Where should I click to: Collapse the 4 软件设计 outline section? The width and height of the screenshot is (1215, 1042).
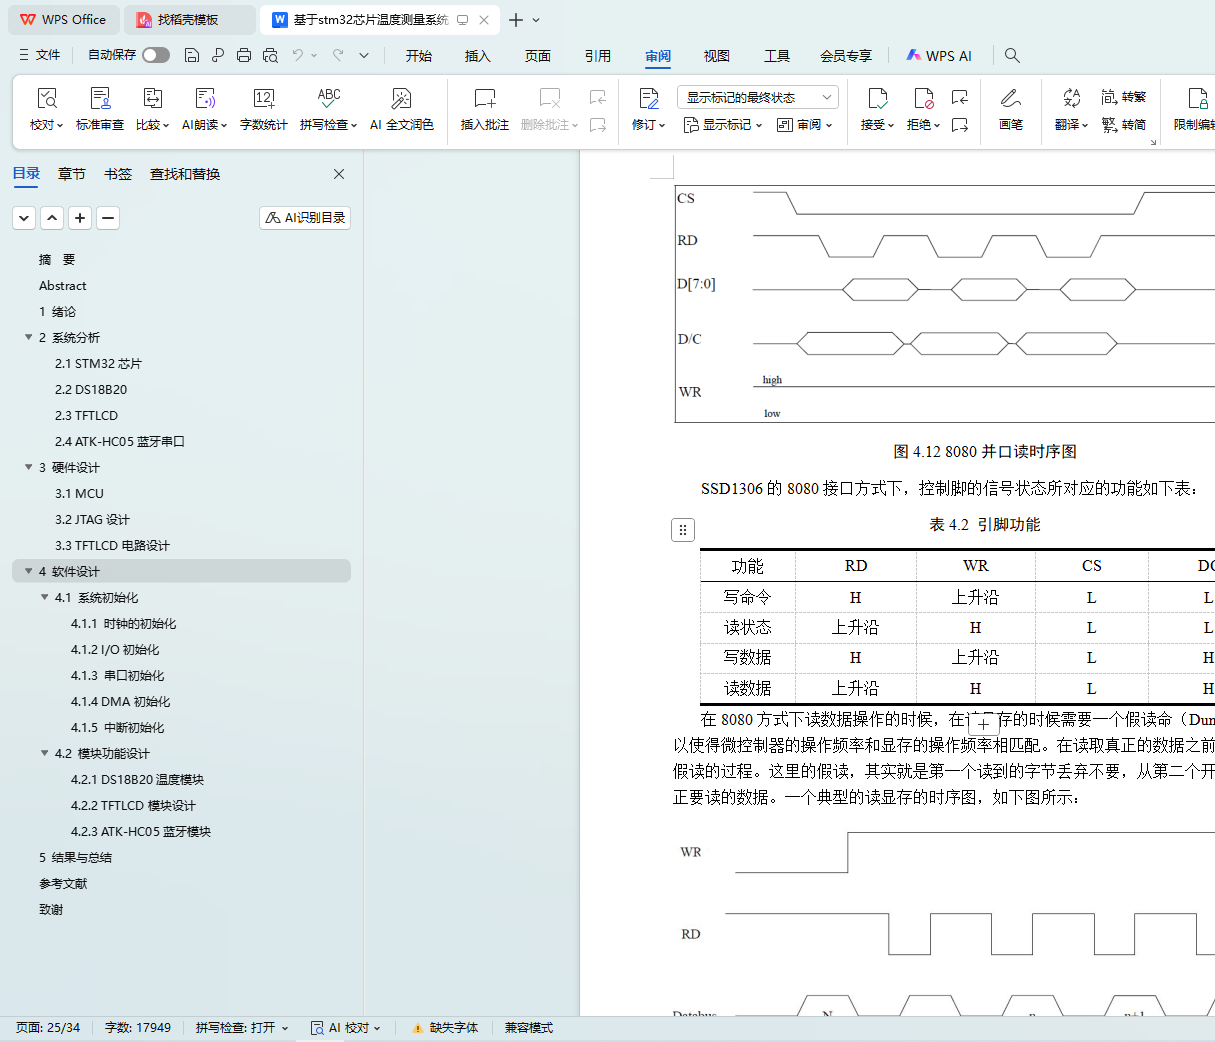pos(28,571)
